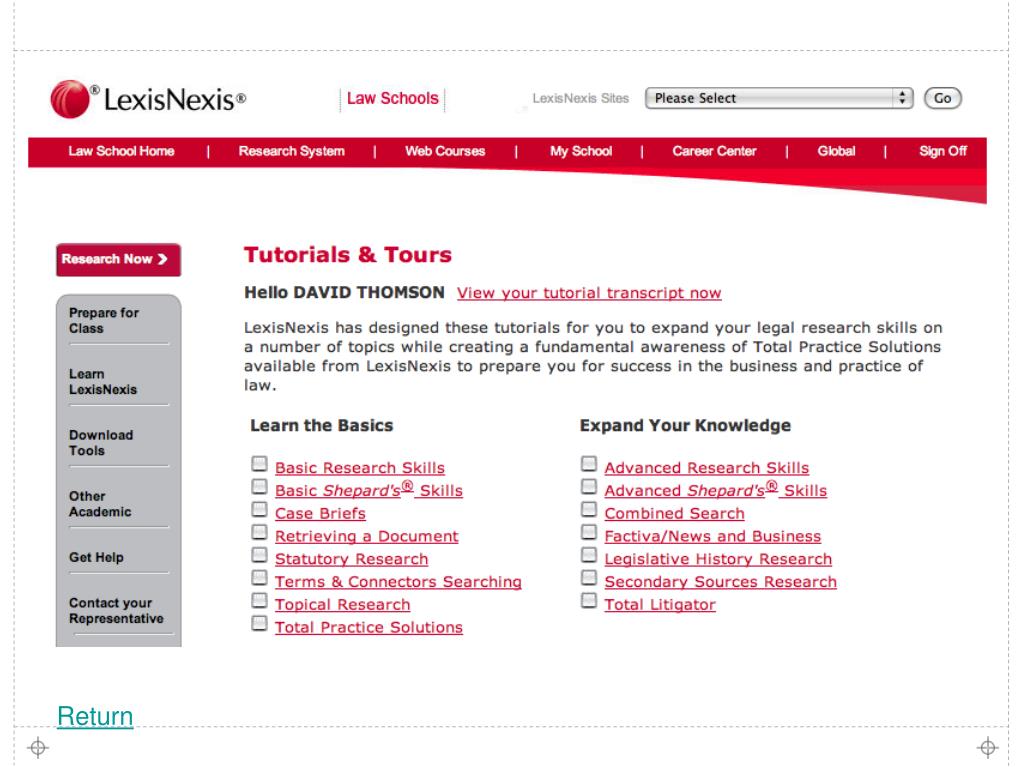Tick the Advanced Shepard's Skills checkbox
Viewport: 1023px width, 767px height.
click(x=588, y=487)
